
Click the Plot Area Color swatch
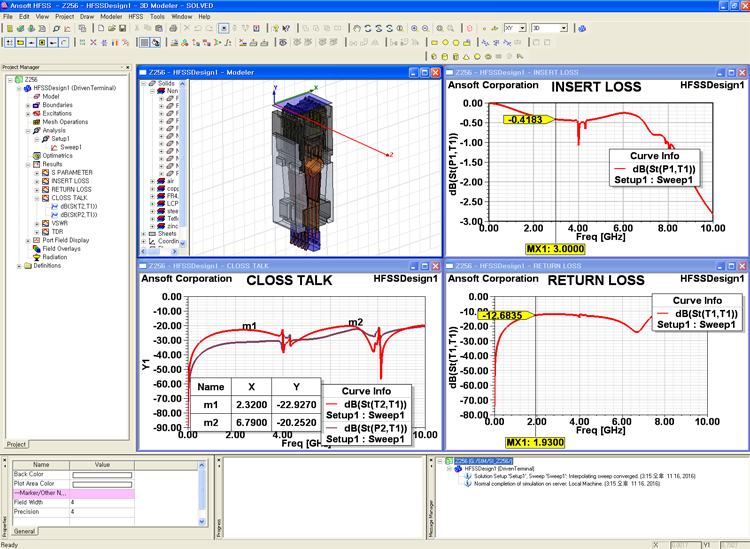pos(102,484)
